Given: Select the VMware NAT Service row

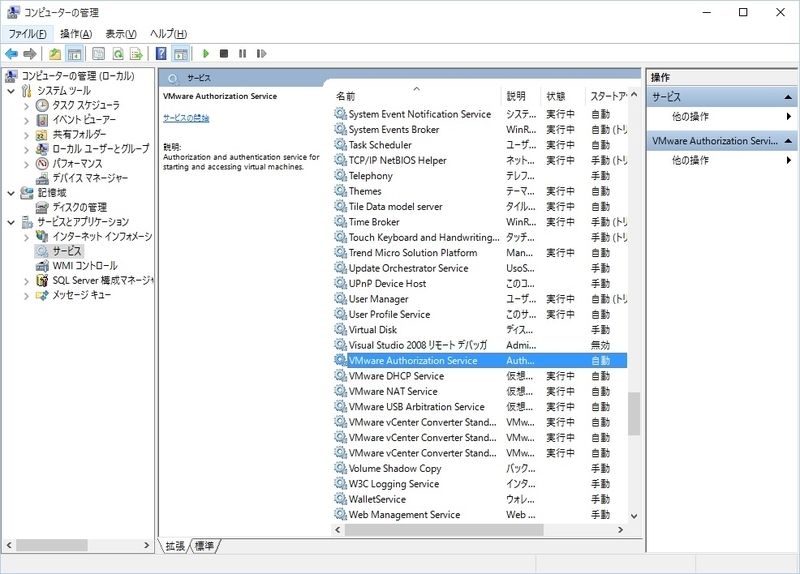Looking at the screenshot, I should tap(480, 391).
